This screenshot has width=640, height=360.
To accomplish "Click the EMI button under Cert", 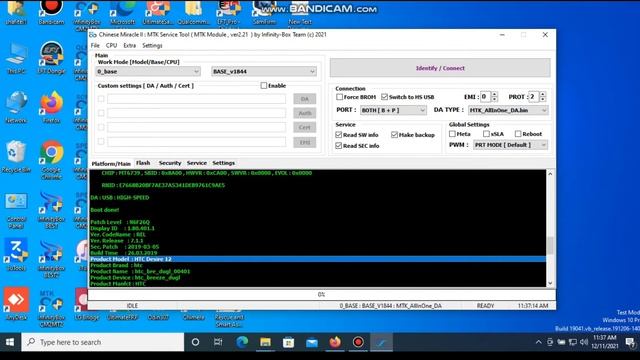I will [x=304, y=142].
